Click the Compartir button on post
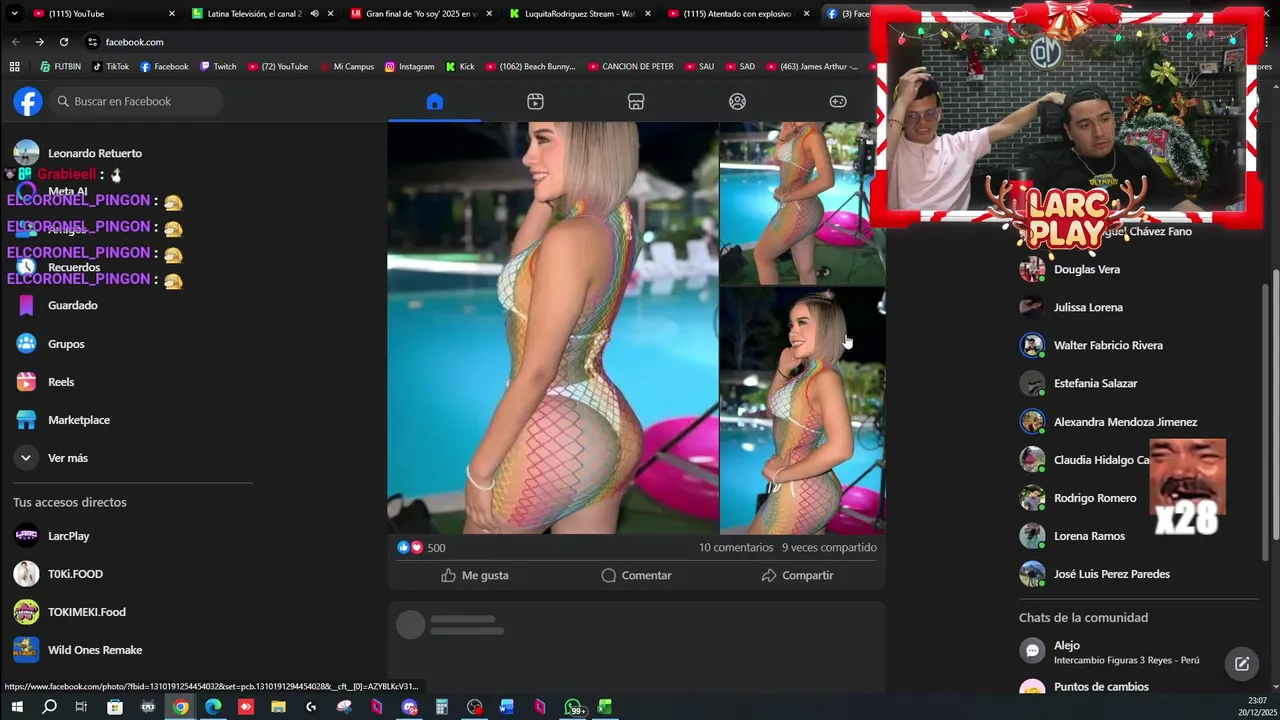 [797, 575]
